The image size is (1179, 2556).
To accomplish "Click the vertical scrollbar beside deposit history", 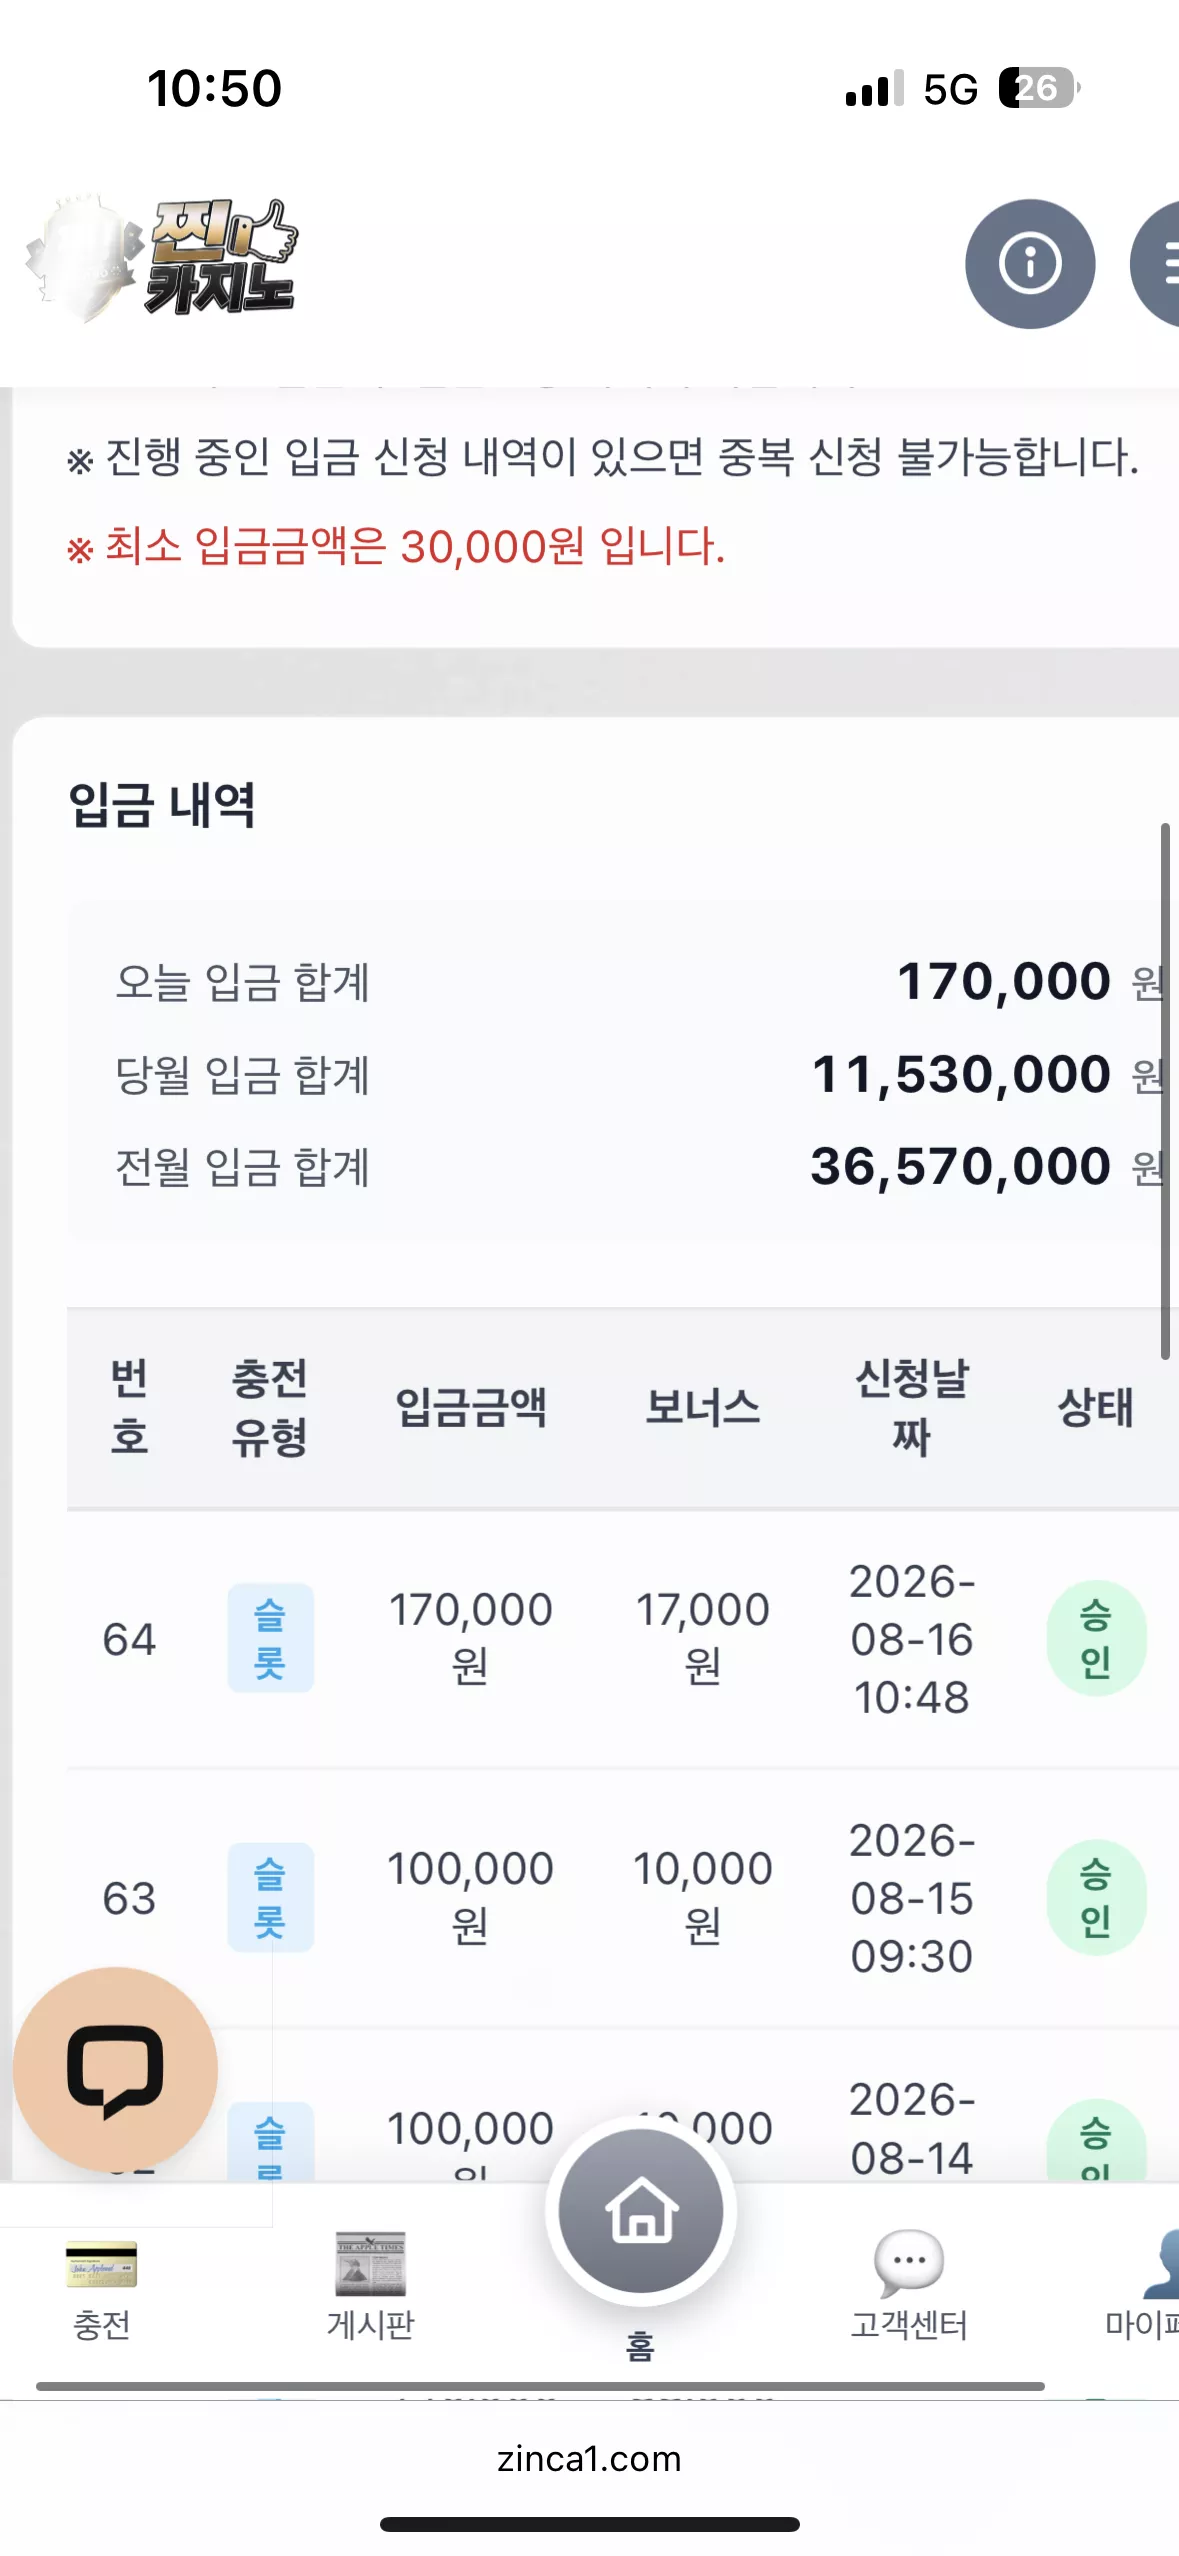I will (1165, 1091).
